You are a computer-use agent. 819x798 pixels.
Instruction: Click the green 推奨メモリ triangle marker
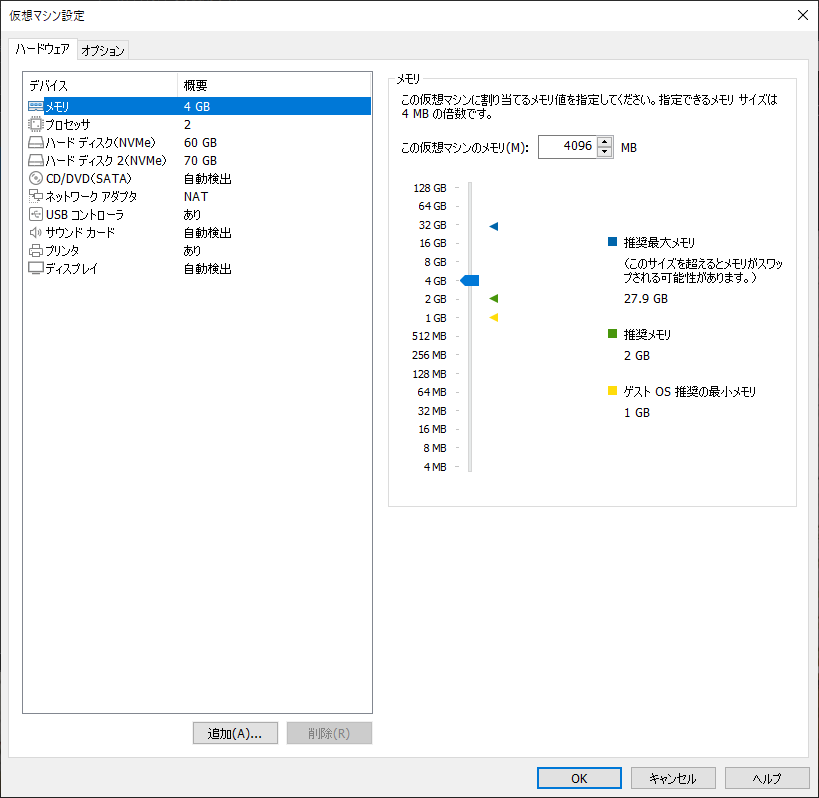pyautogui.click(x=492, y=299)
